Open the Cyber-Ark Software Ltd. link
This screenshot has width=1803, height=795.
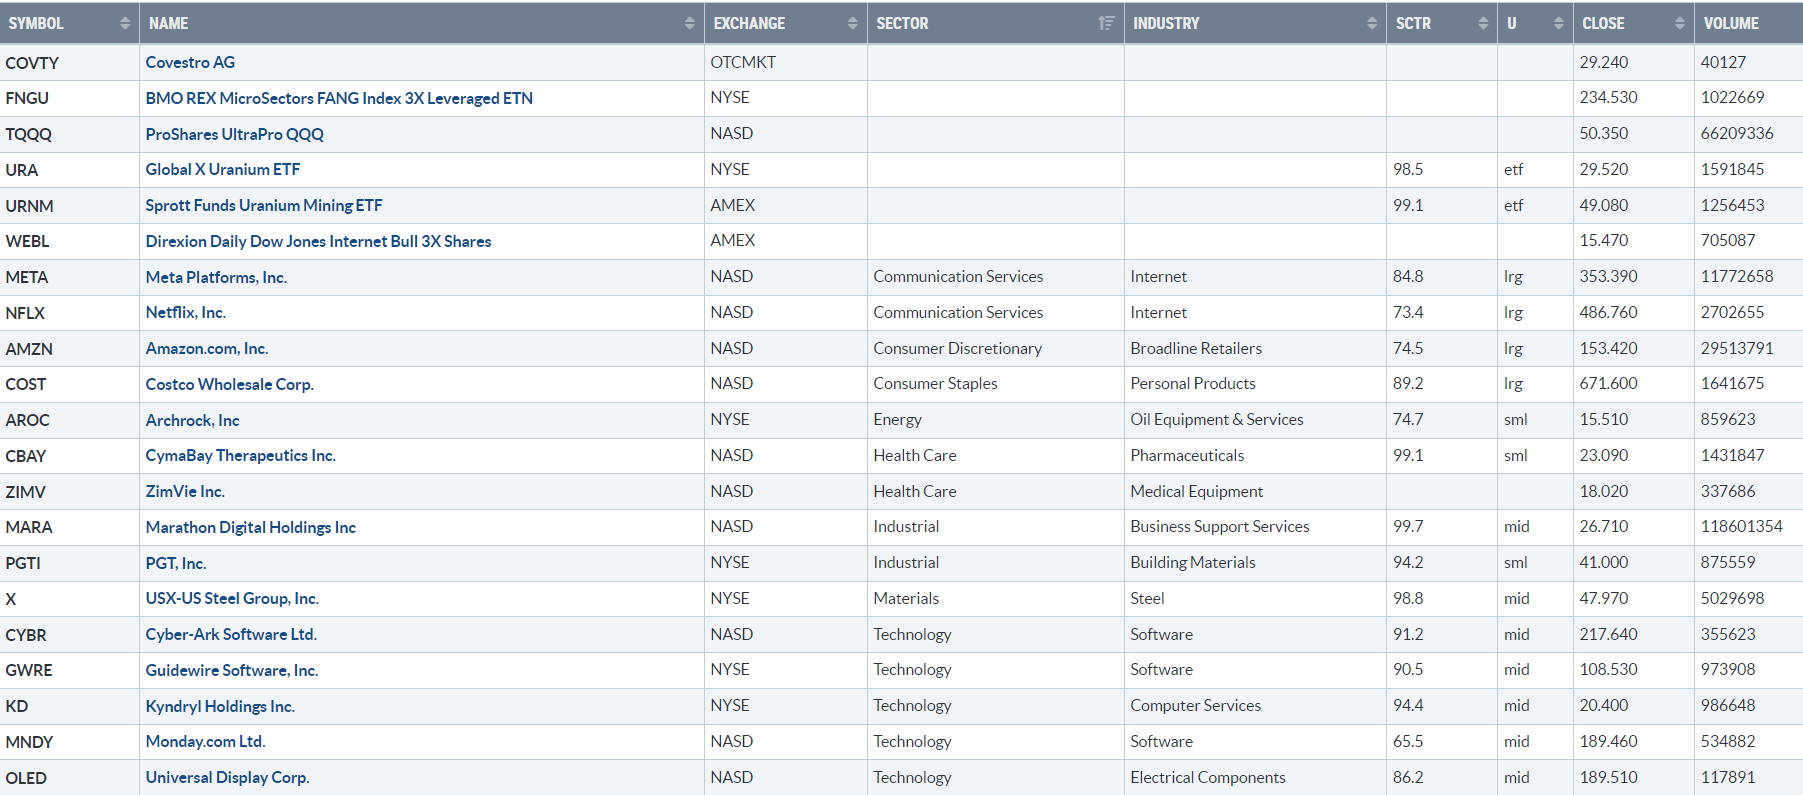[231, 635]
